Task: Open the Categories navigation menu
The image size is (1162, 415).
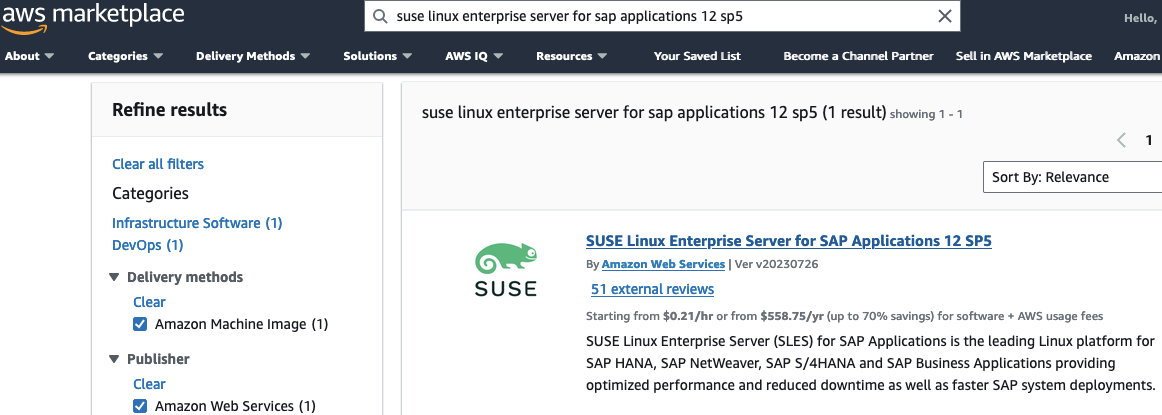Action: (125, 56)
